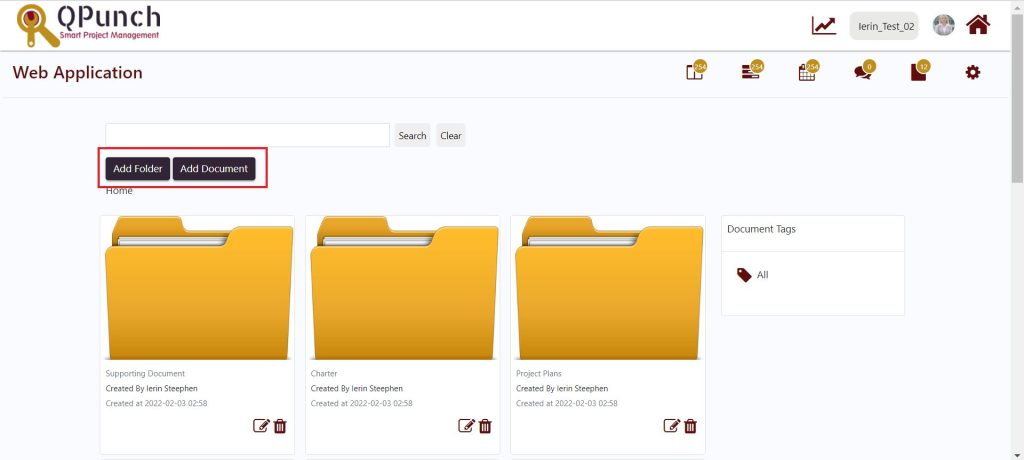Open the Supporting Document folder thumbnail
The height and width of the screenshot is (460, 1024).
click(198, 288)
